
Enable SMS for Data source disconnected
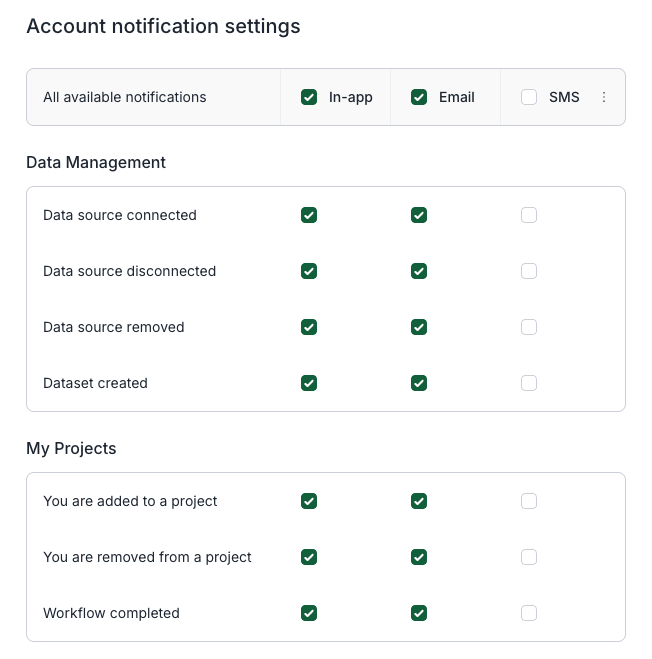pos(529,271)
